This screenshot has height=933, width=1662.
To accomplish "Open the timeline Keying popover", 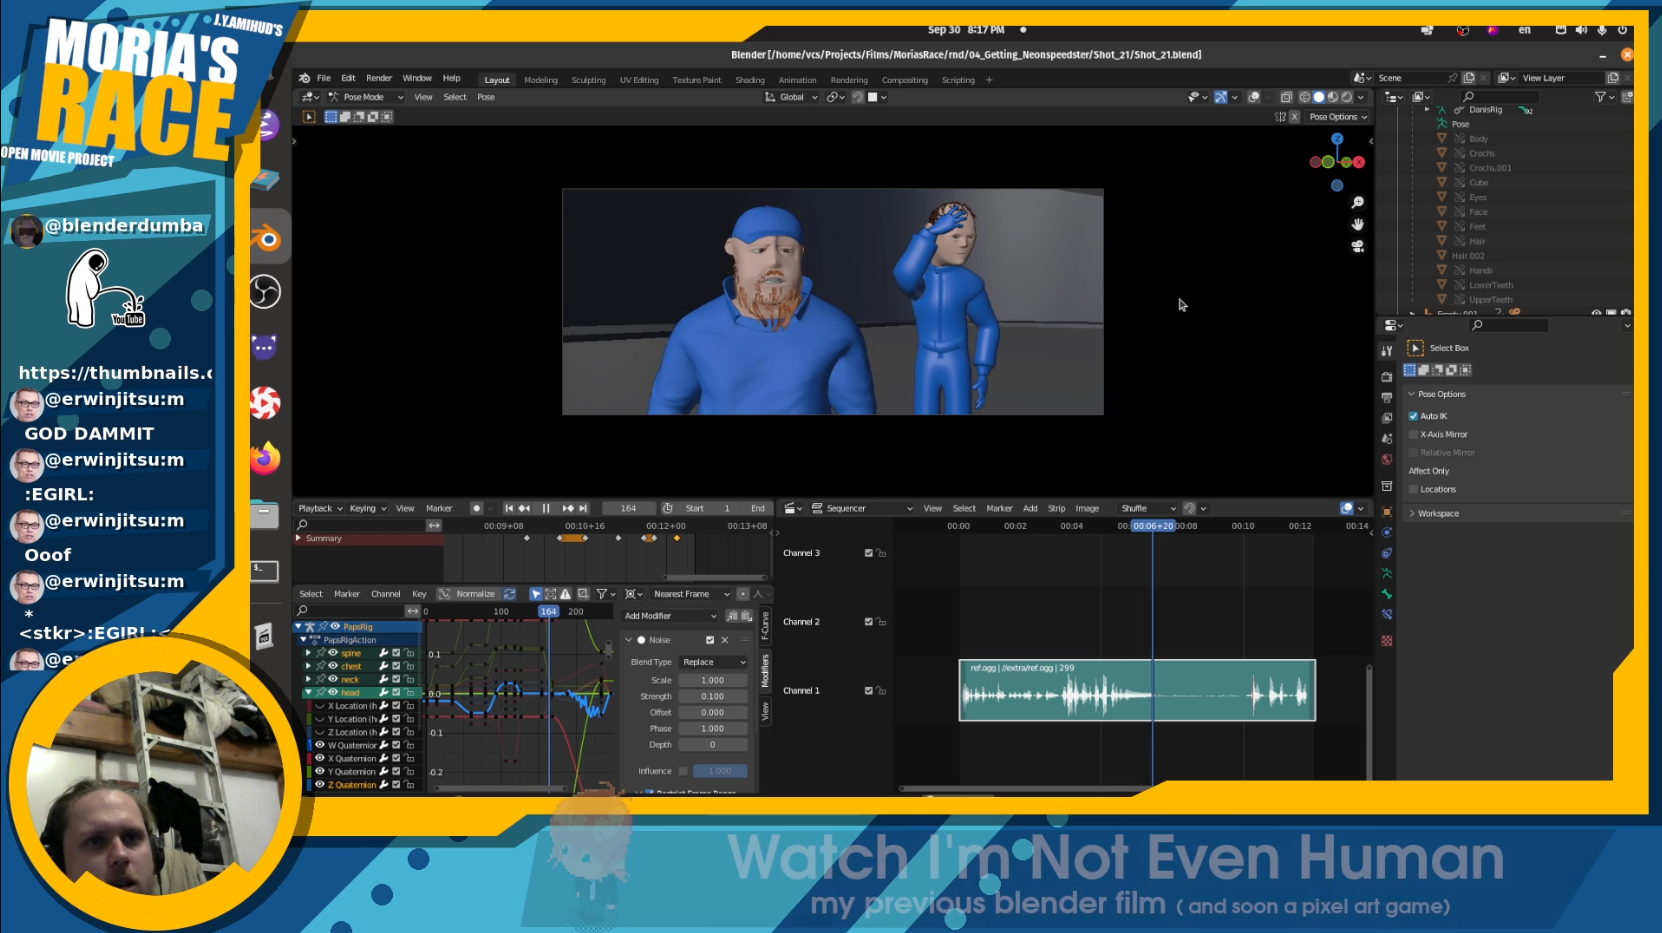I will pos(368,508).
